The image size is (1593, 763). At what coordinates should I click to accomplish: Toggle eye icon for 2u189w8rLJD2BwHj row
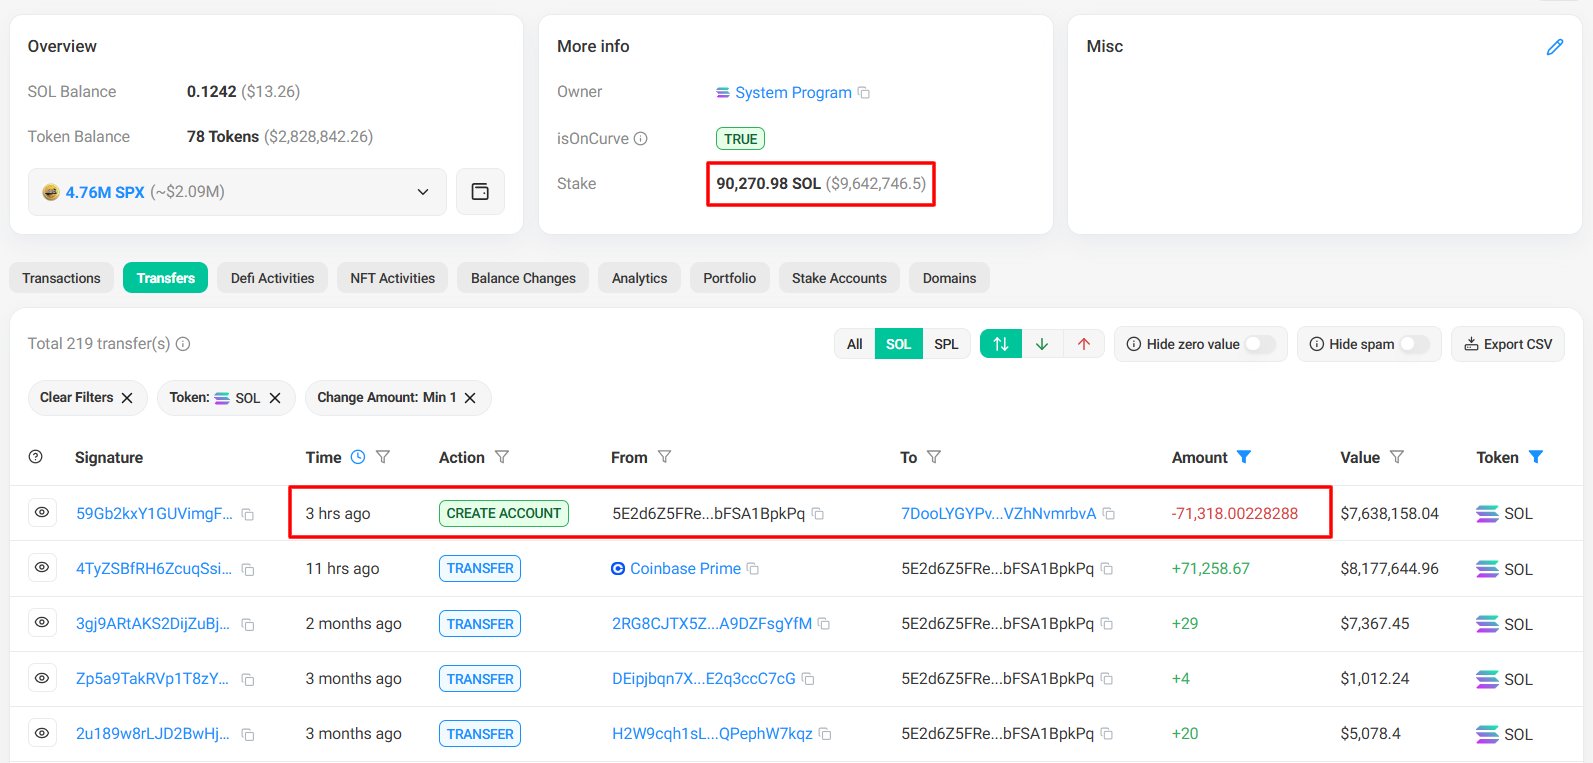pos(42,732)
